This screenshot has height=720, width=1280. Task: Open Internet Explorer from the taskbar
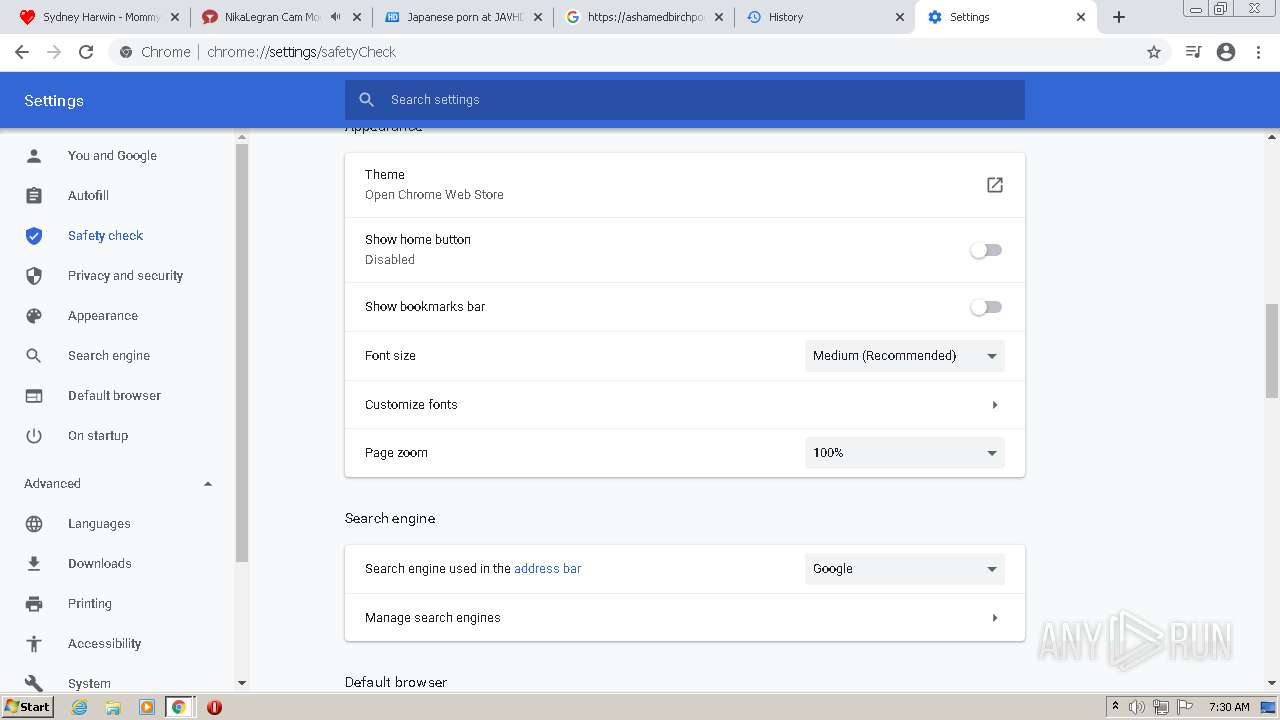click(80, 707)
